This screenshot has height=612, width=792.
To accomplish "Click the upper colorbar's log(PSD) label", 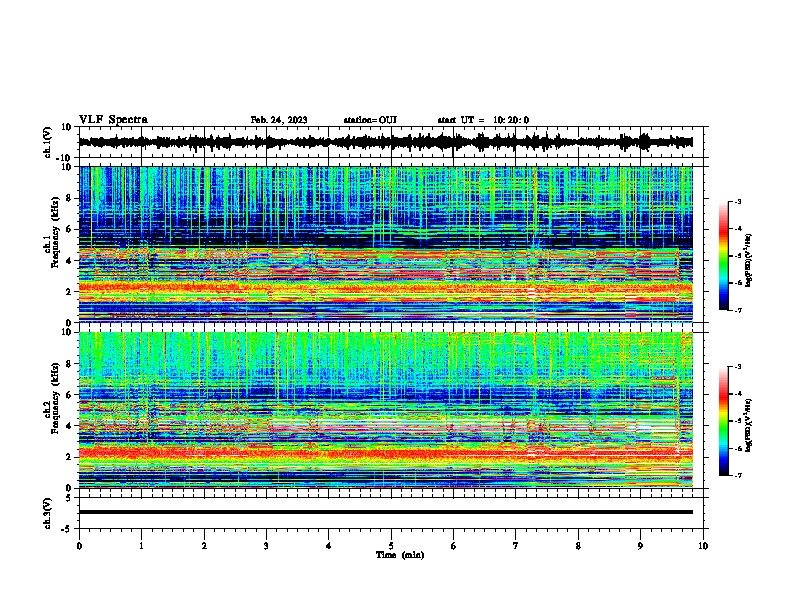I will coord(749,260).
